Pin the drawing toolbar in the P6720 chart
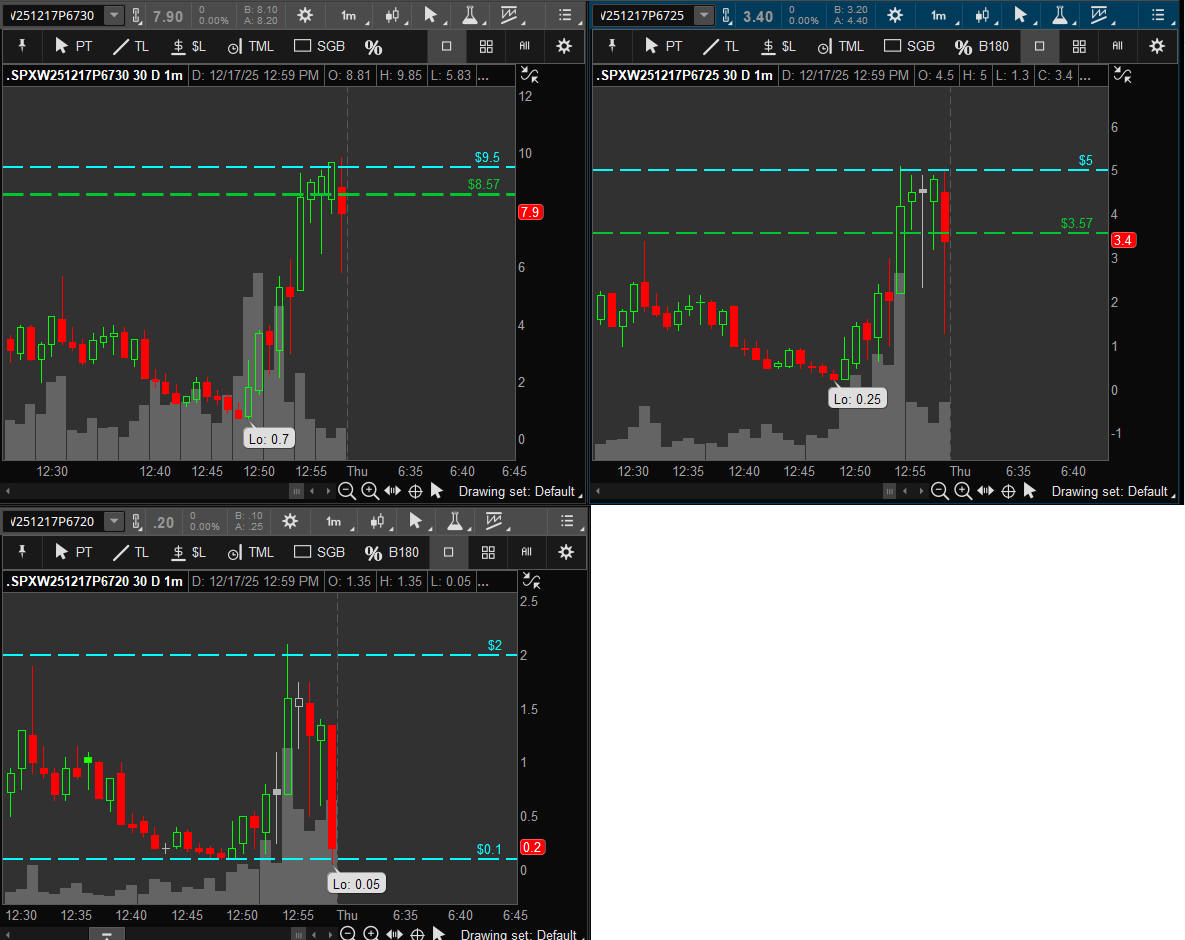Viewport: 1185px width, 940px height. 24,552
